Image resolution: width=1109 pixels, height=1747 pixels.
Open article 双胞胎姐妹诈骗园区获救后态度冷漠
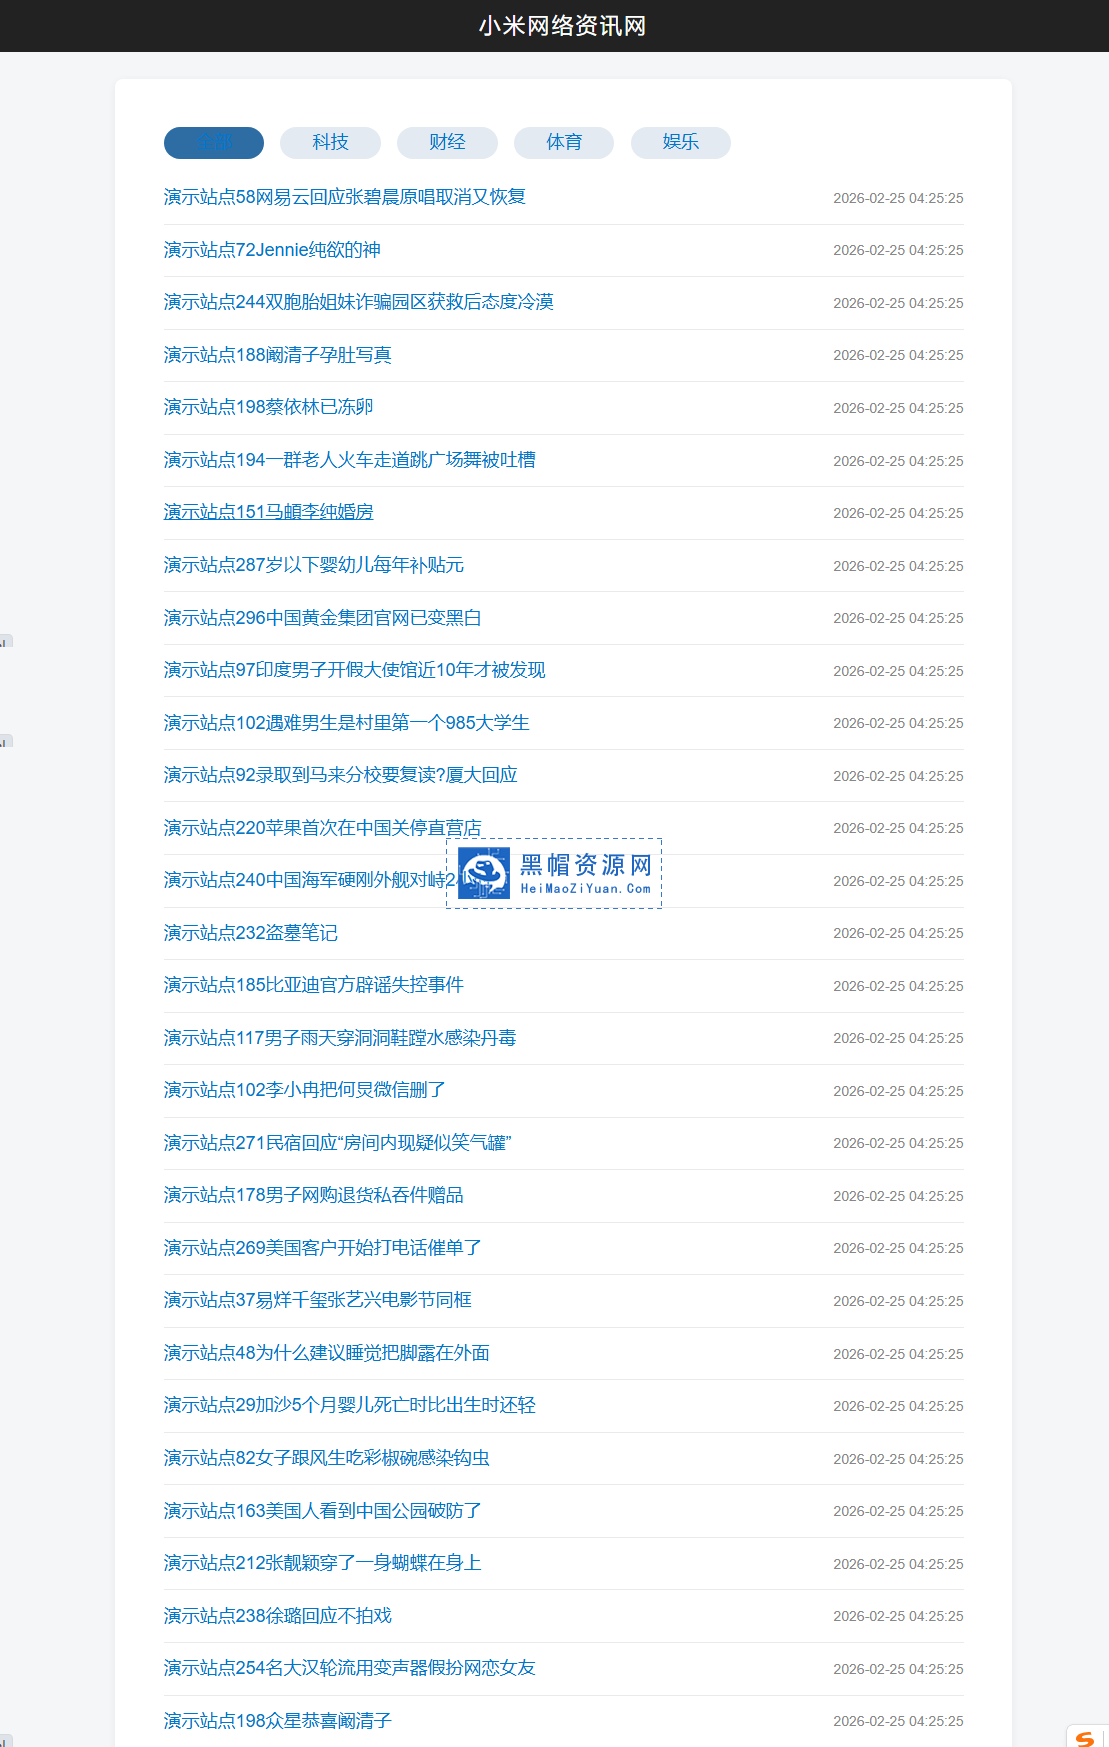point(359,302)
